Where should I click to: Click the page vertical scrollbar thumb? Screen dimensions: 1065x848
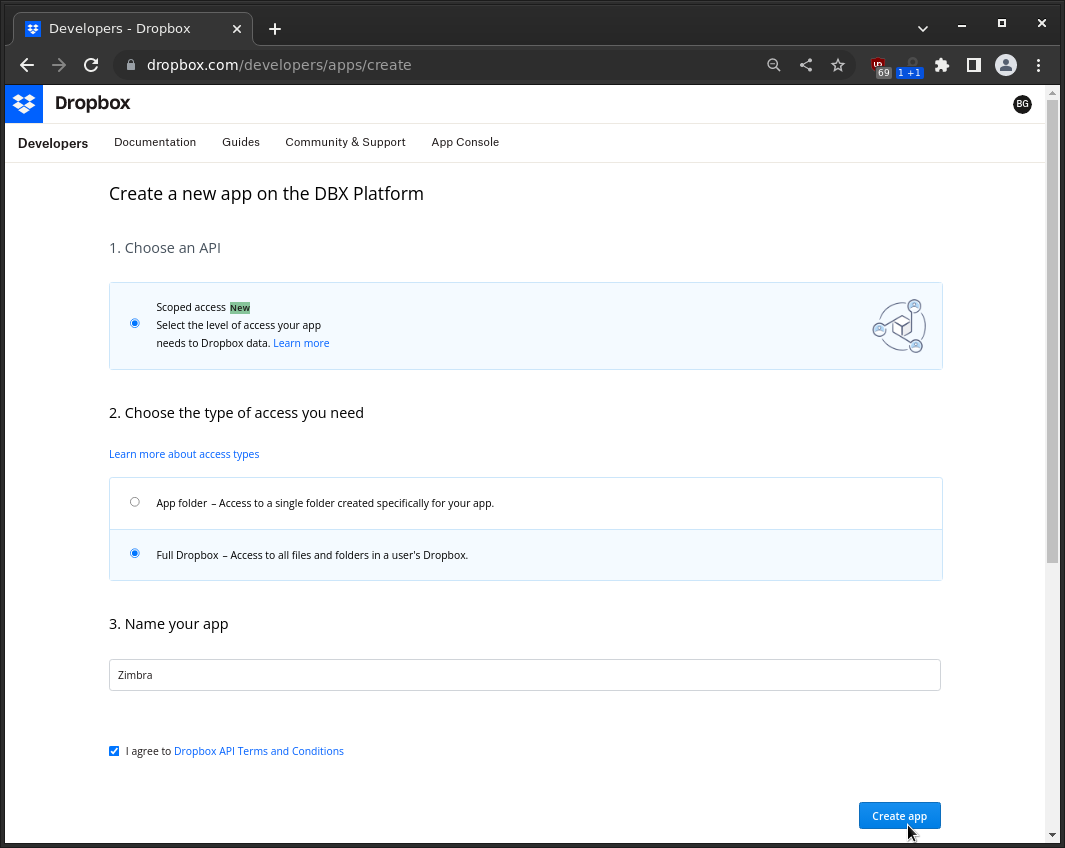point(1052,331)
